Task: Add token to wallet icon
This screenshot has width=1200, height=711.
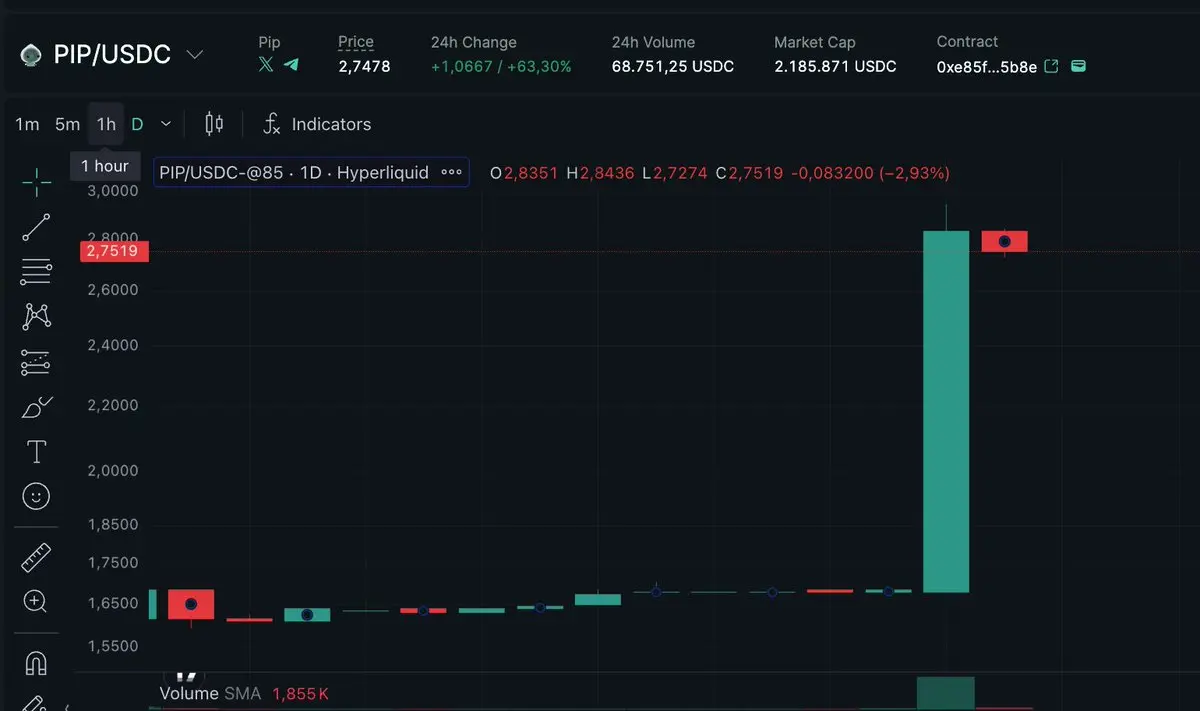Action: pos(1078,66)
